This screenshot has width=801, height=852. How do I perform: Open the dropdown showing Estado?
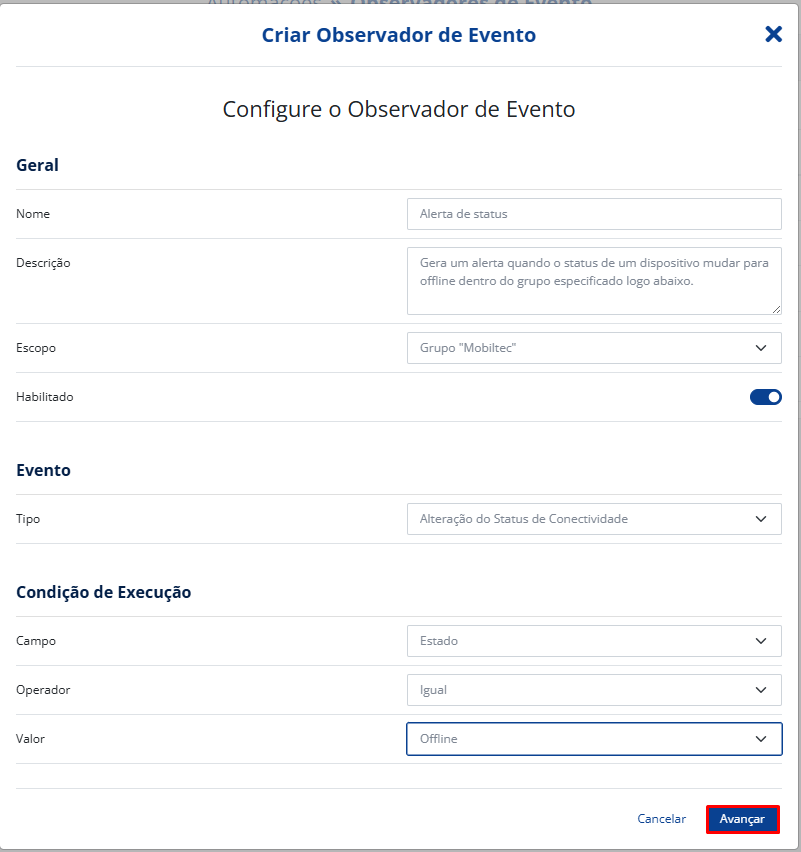(x=580, y=641)
